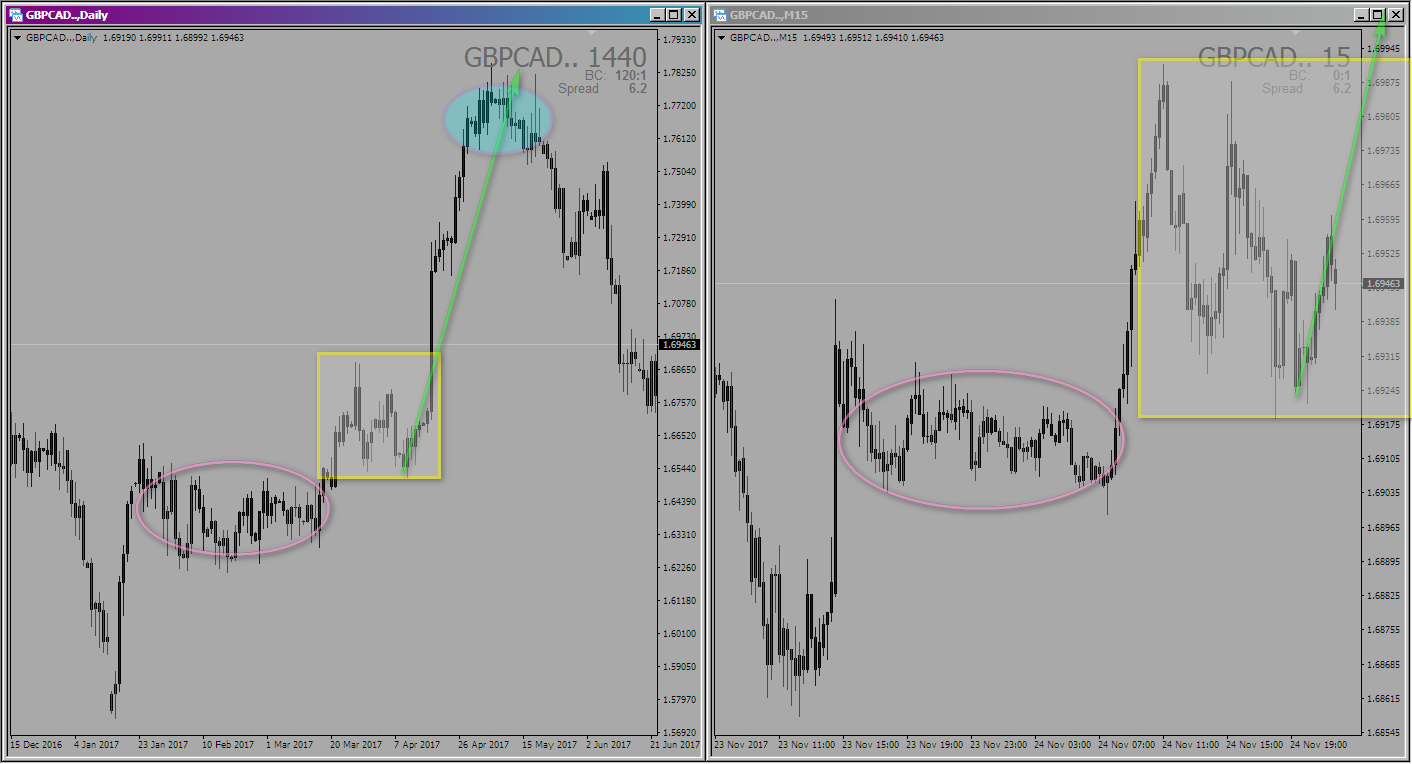Click the 1.79330 price level on the Daily axis
This screenshot has width=1412, height=764.
(x=680, y=40)
